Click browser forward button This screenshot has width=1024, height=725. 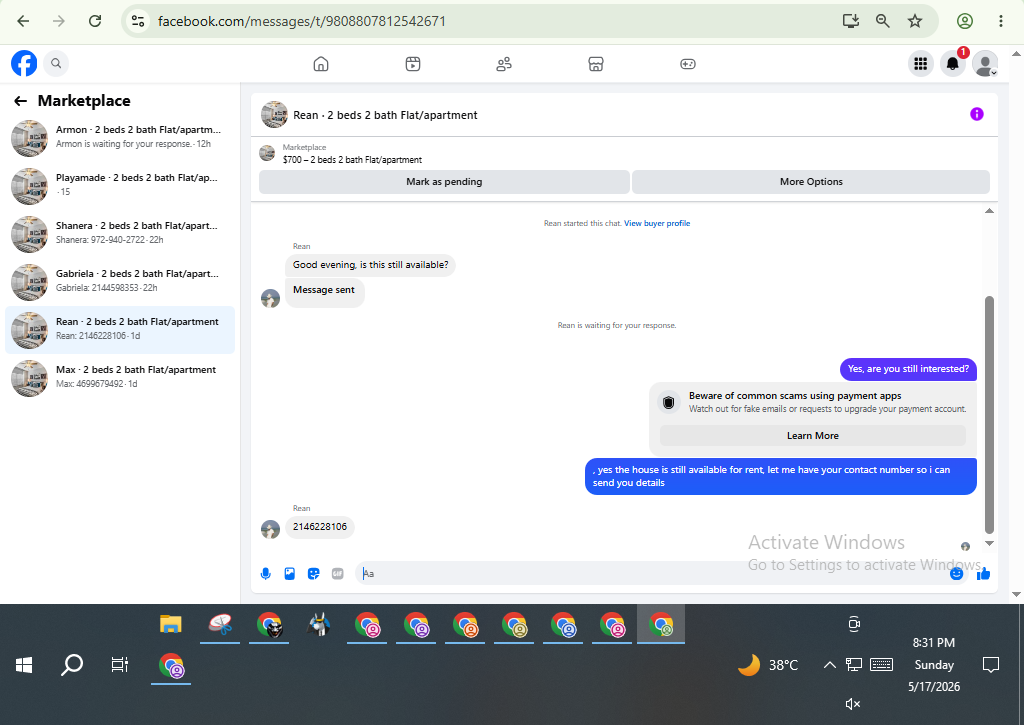coord(59,21)
